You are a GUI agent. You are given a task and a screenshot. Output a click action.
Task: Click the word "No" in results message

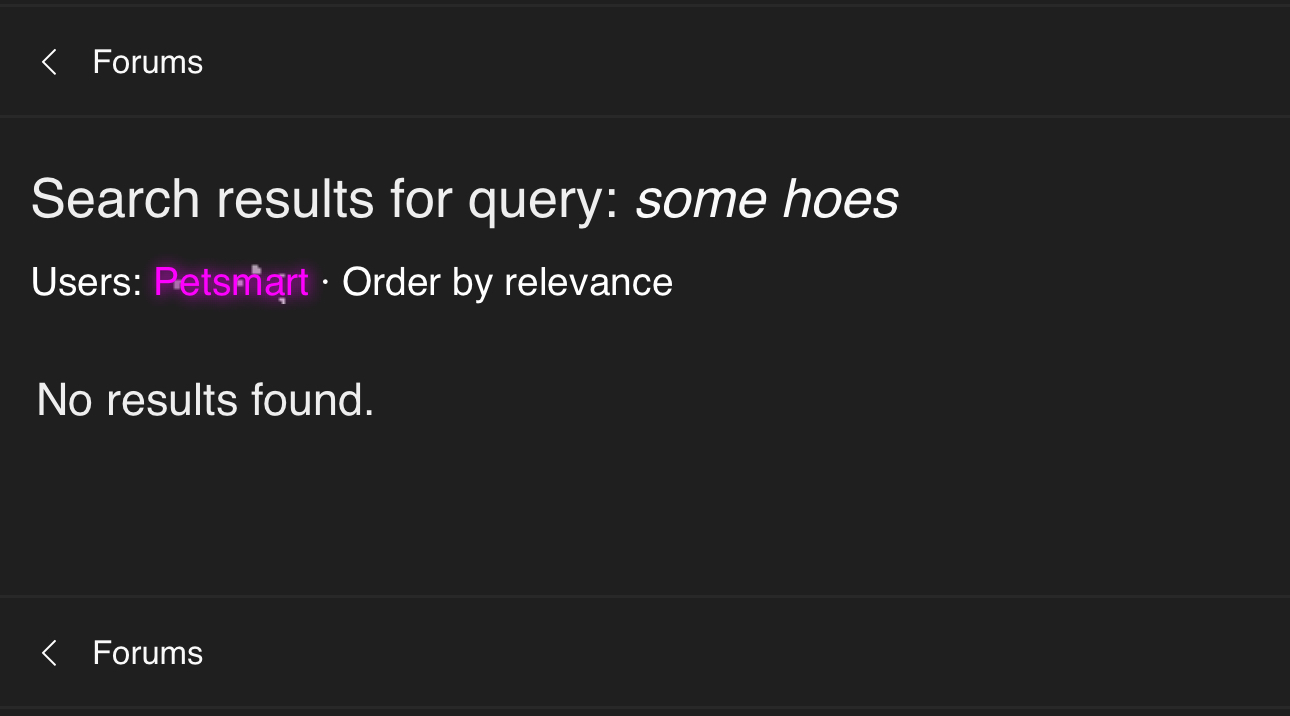(x=66, y=400)
